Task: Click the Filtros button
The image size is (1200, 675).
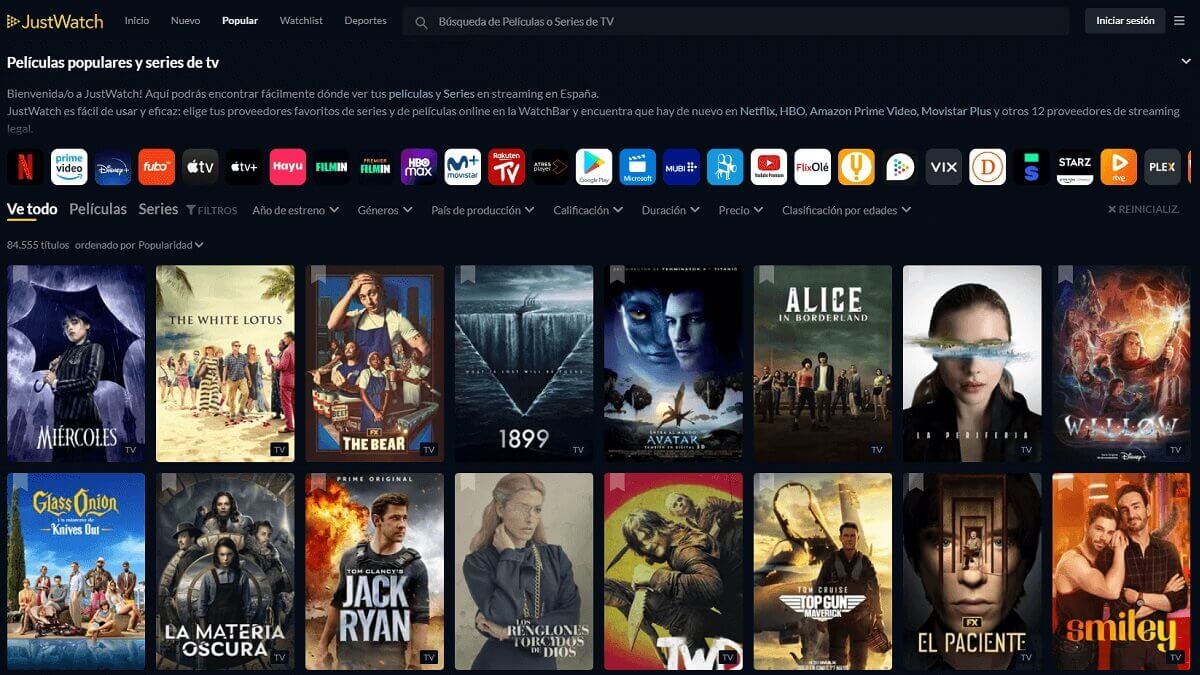Action: [x=212, y=210]
